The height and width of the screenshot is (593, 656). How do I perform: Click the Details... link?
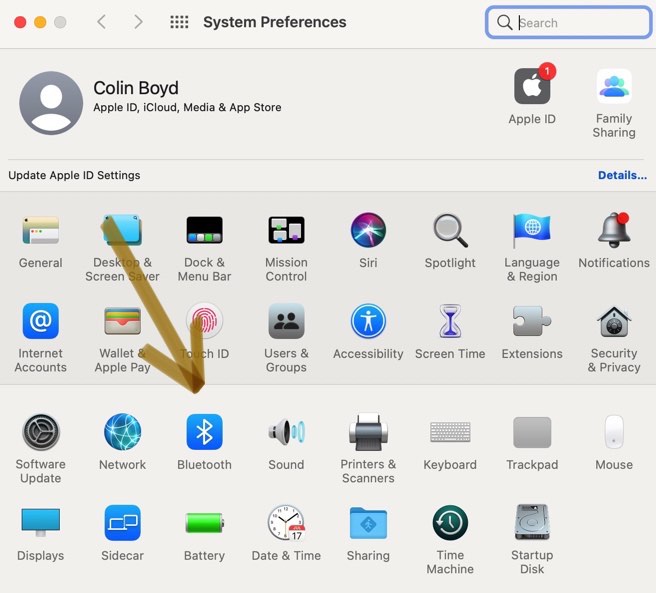pos(622,175)
